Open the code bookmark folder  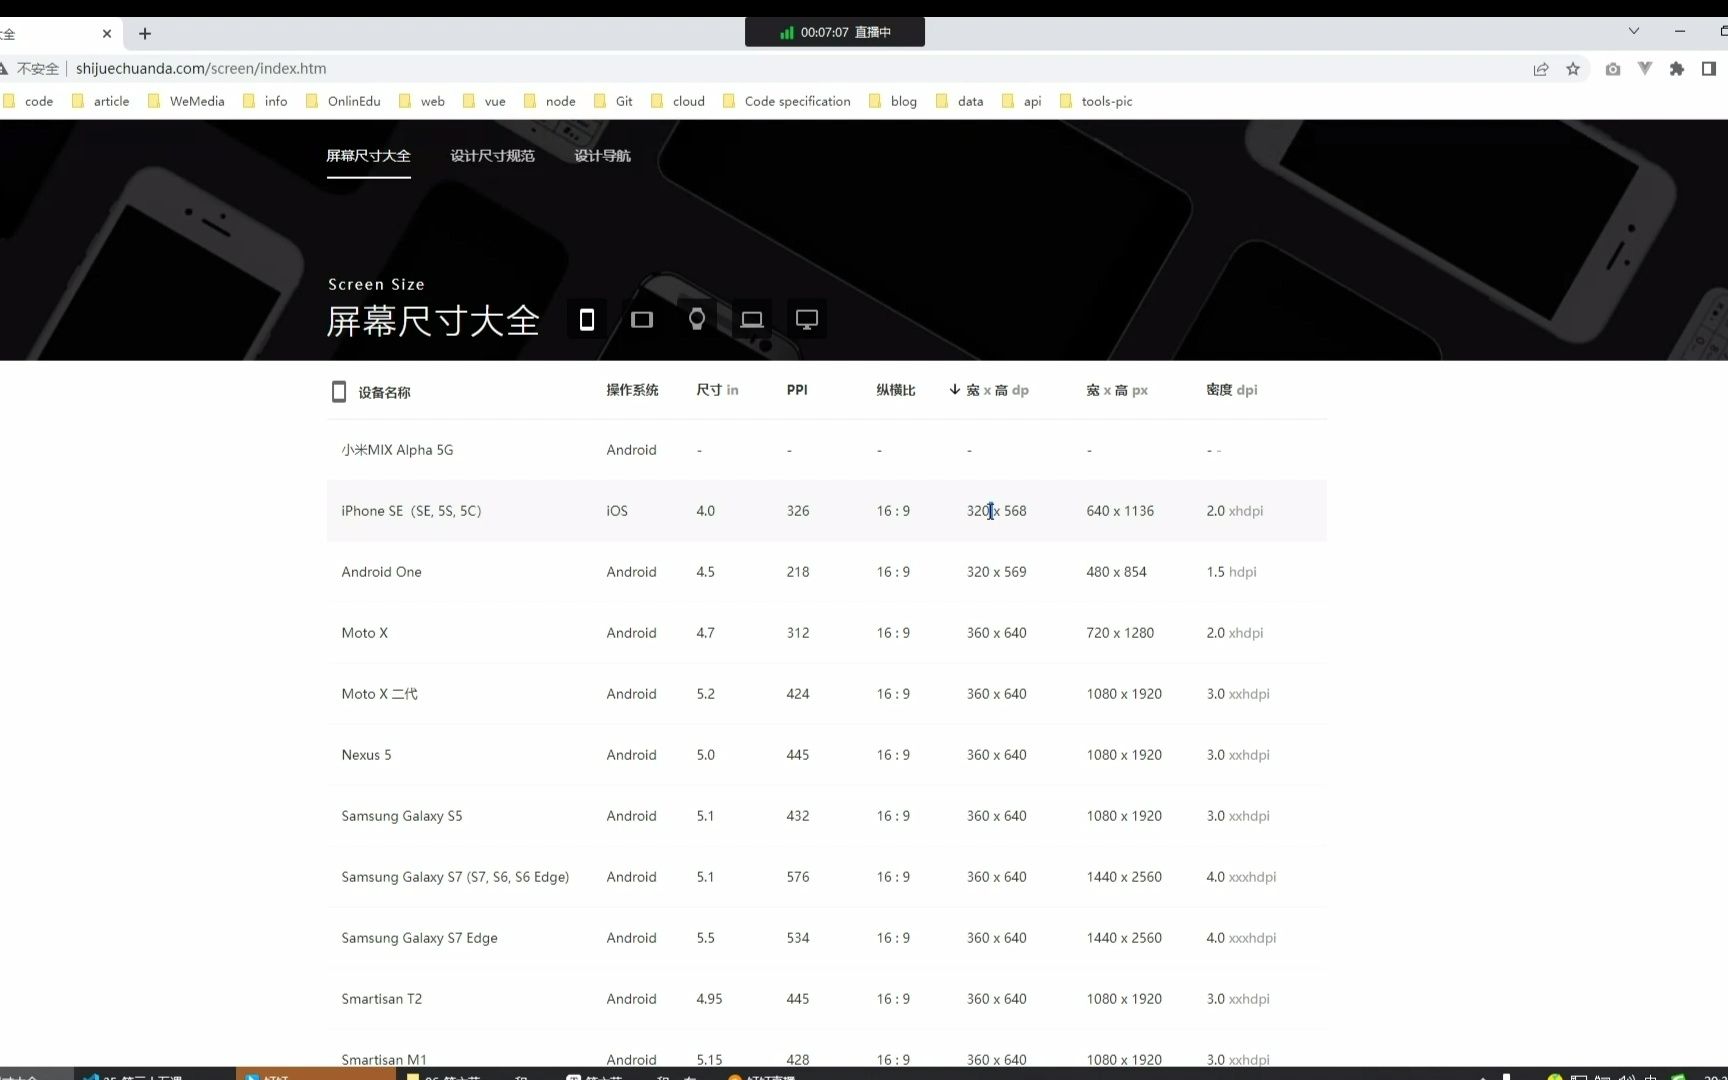click(29, 101)
